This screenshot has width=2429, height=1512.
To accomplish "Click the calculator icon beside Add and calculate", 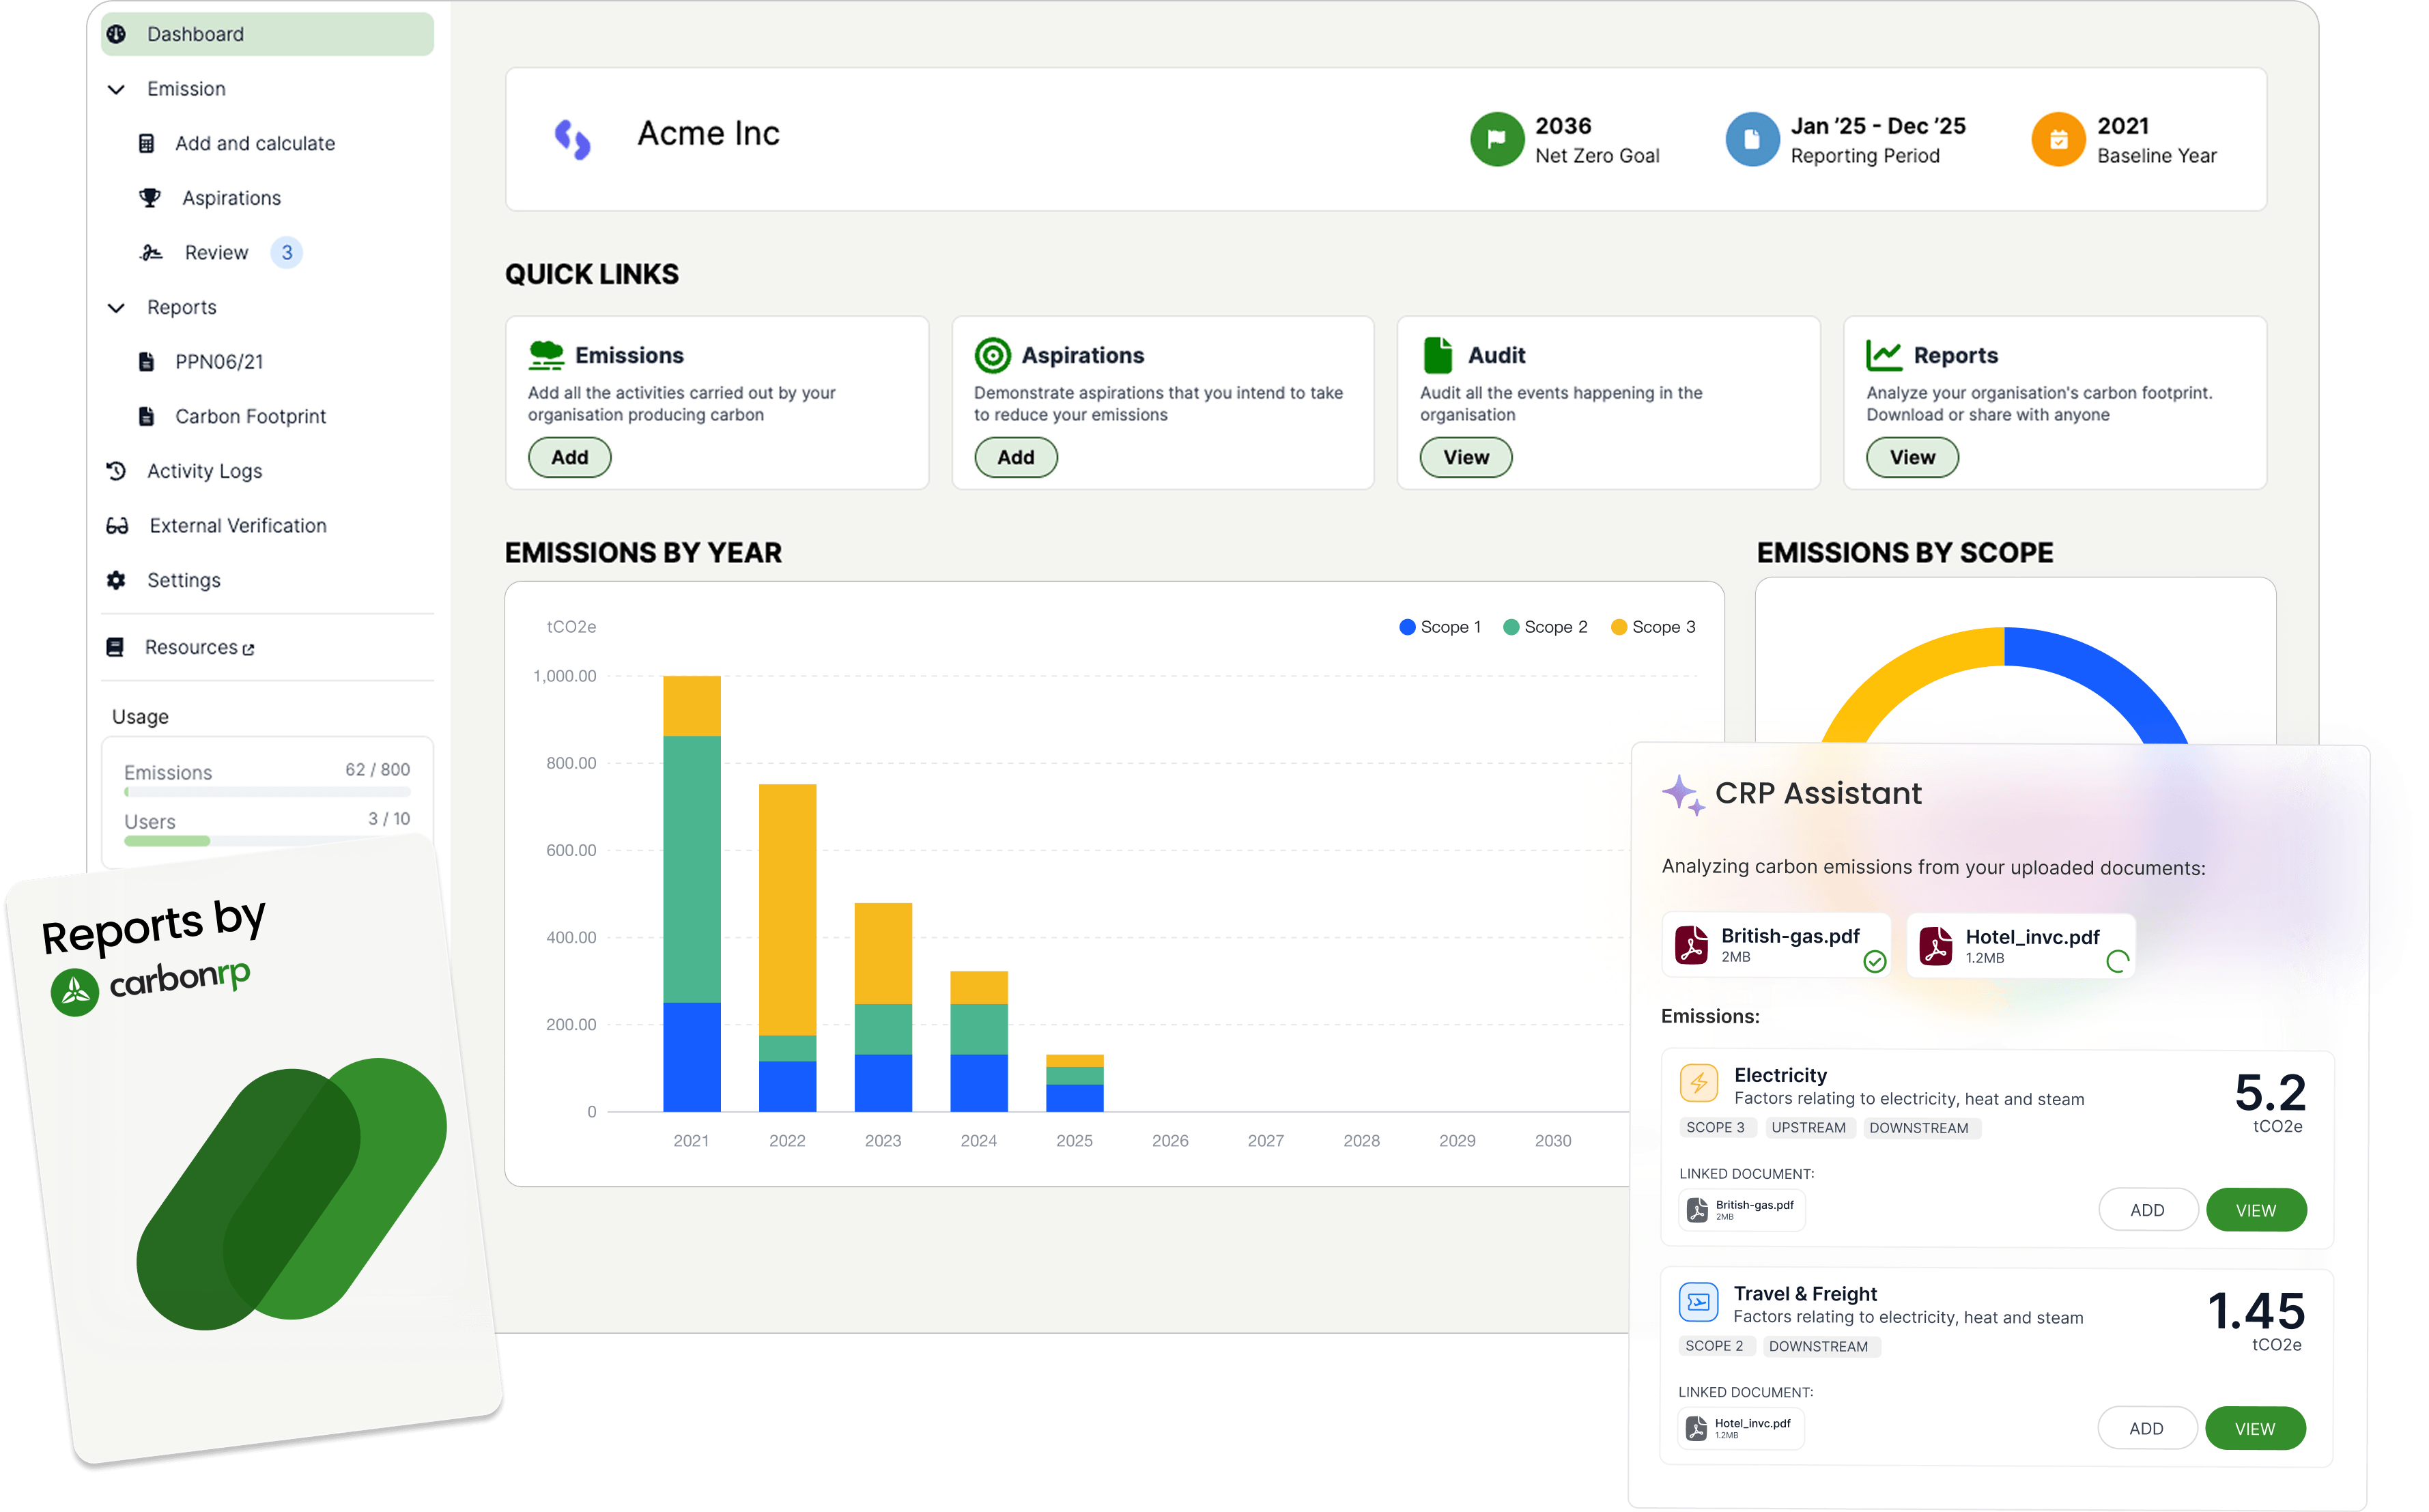I will coord(146,143).
